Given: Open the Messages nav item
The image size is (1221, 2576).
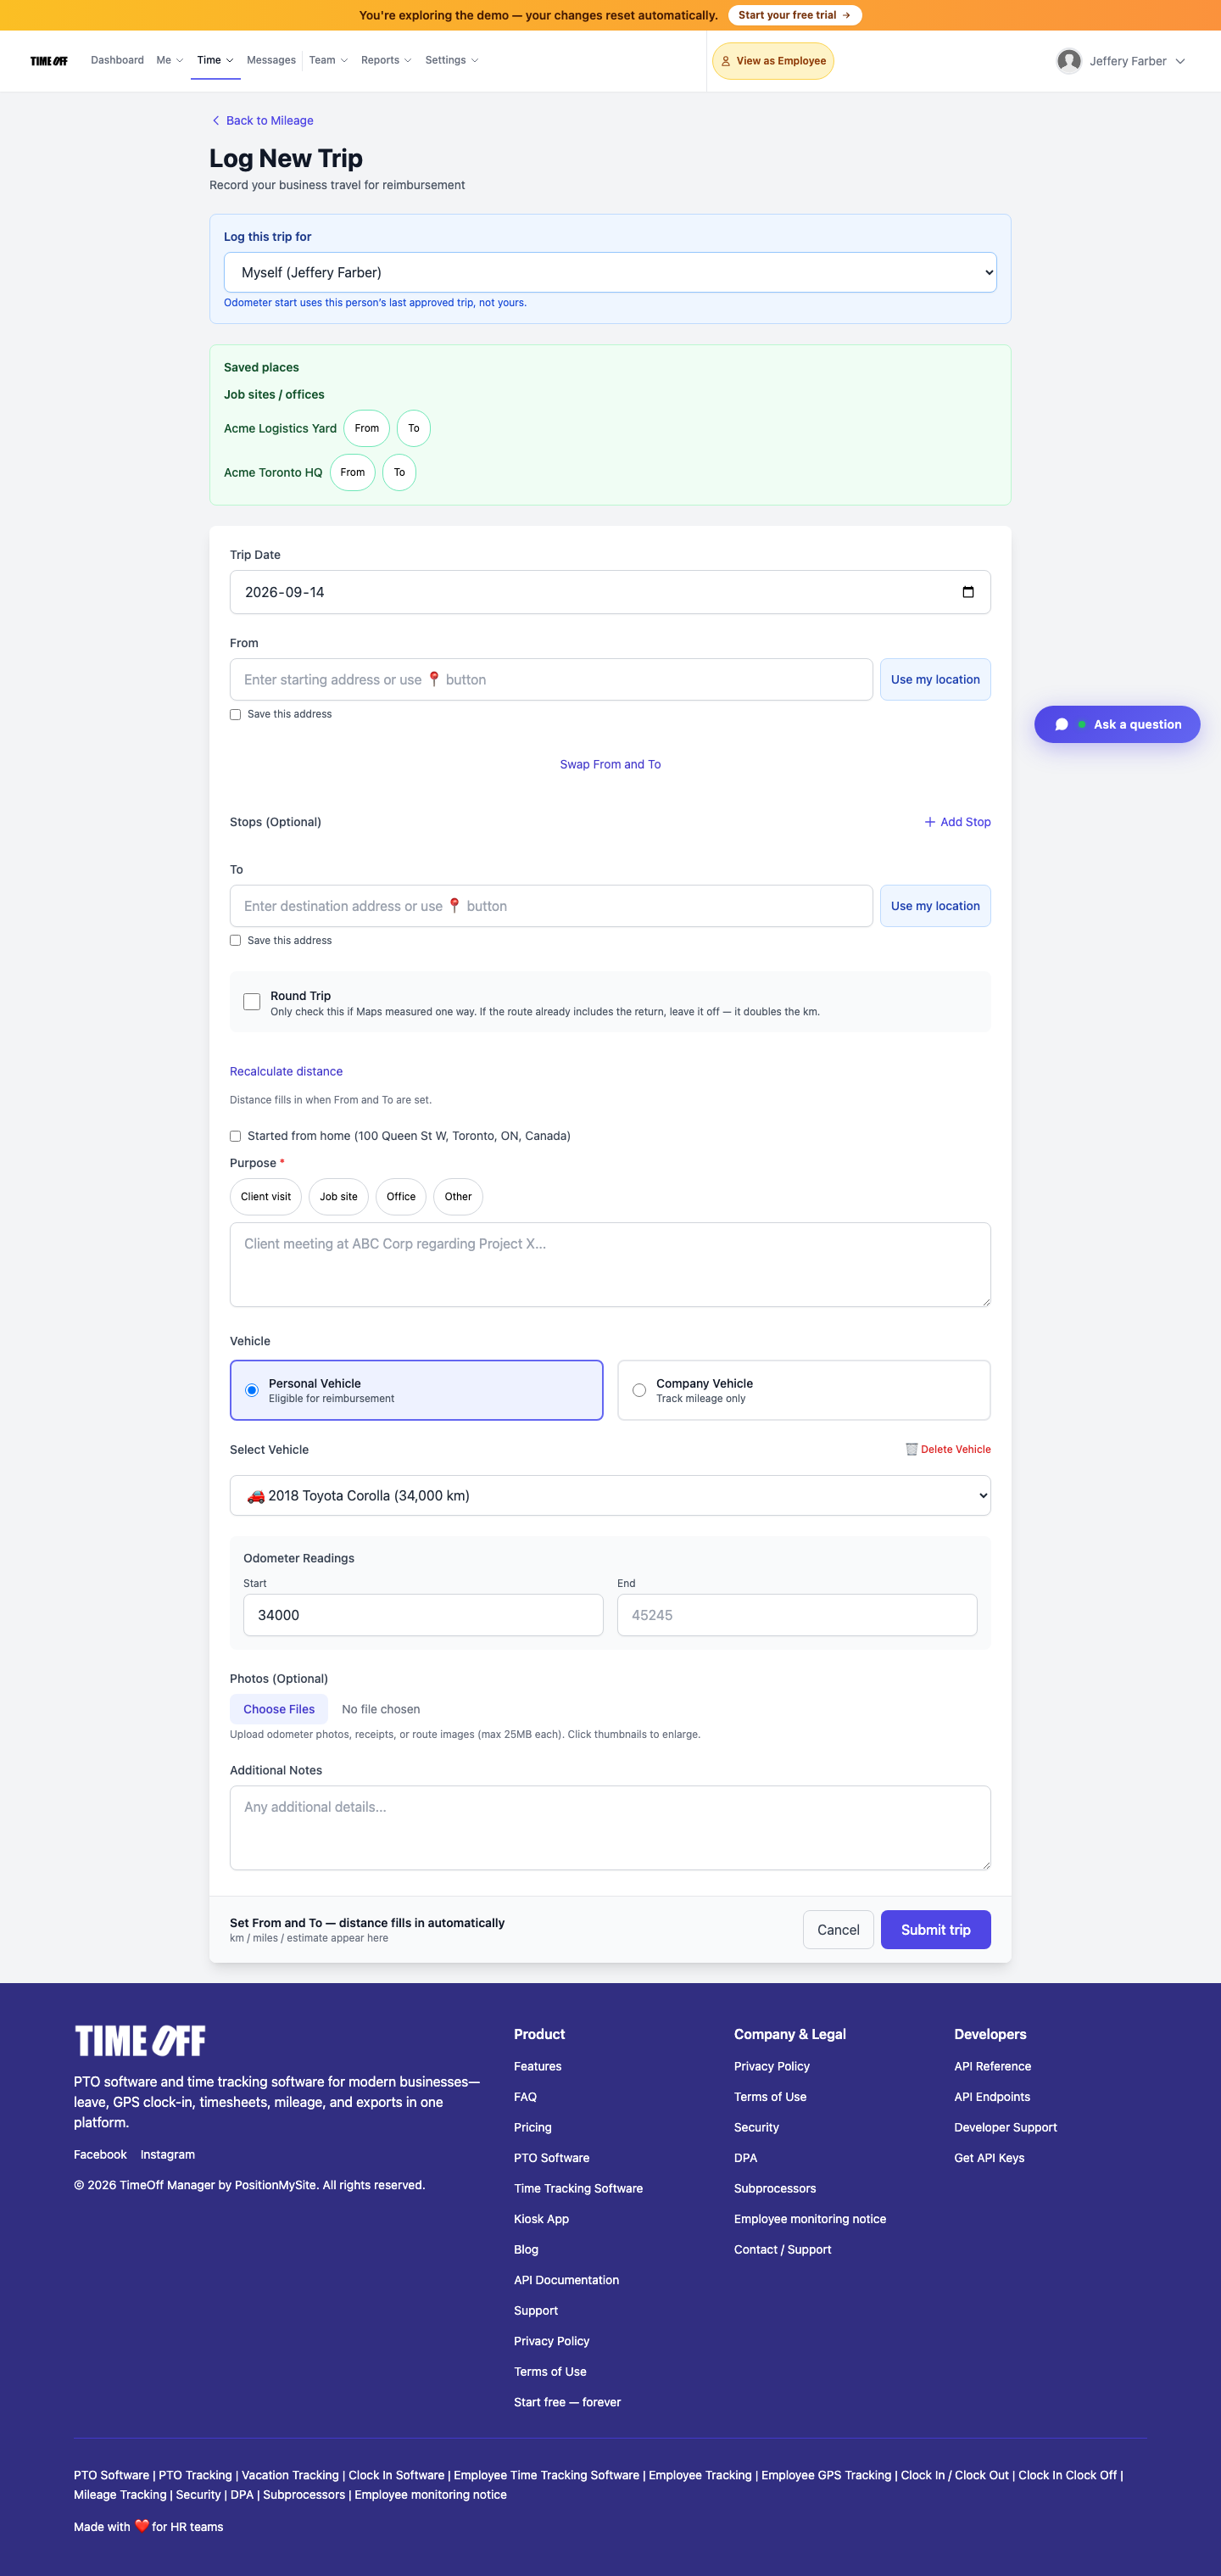Looking at the screenshot, I should 271,61.
